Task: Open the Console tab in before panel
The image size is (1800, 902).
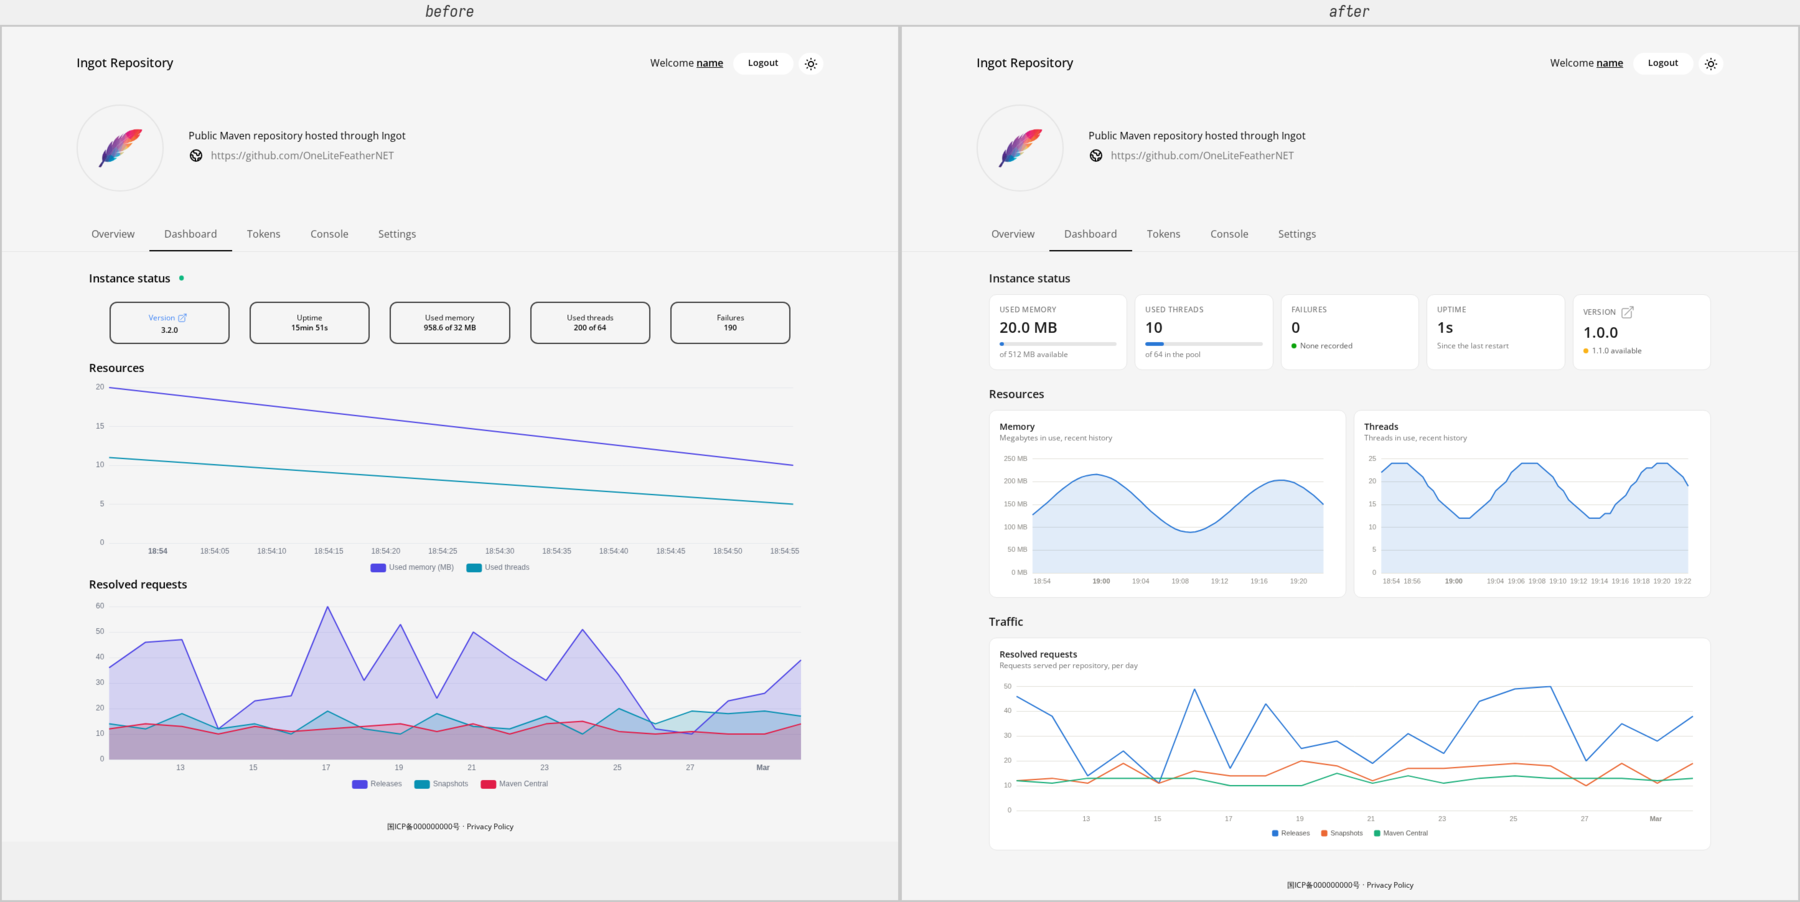Action: 329,234
